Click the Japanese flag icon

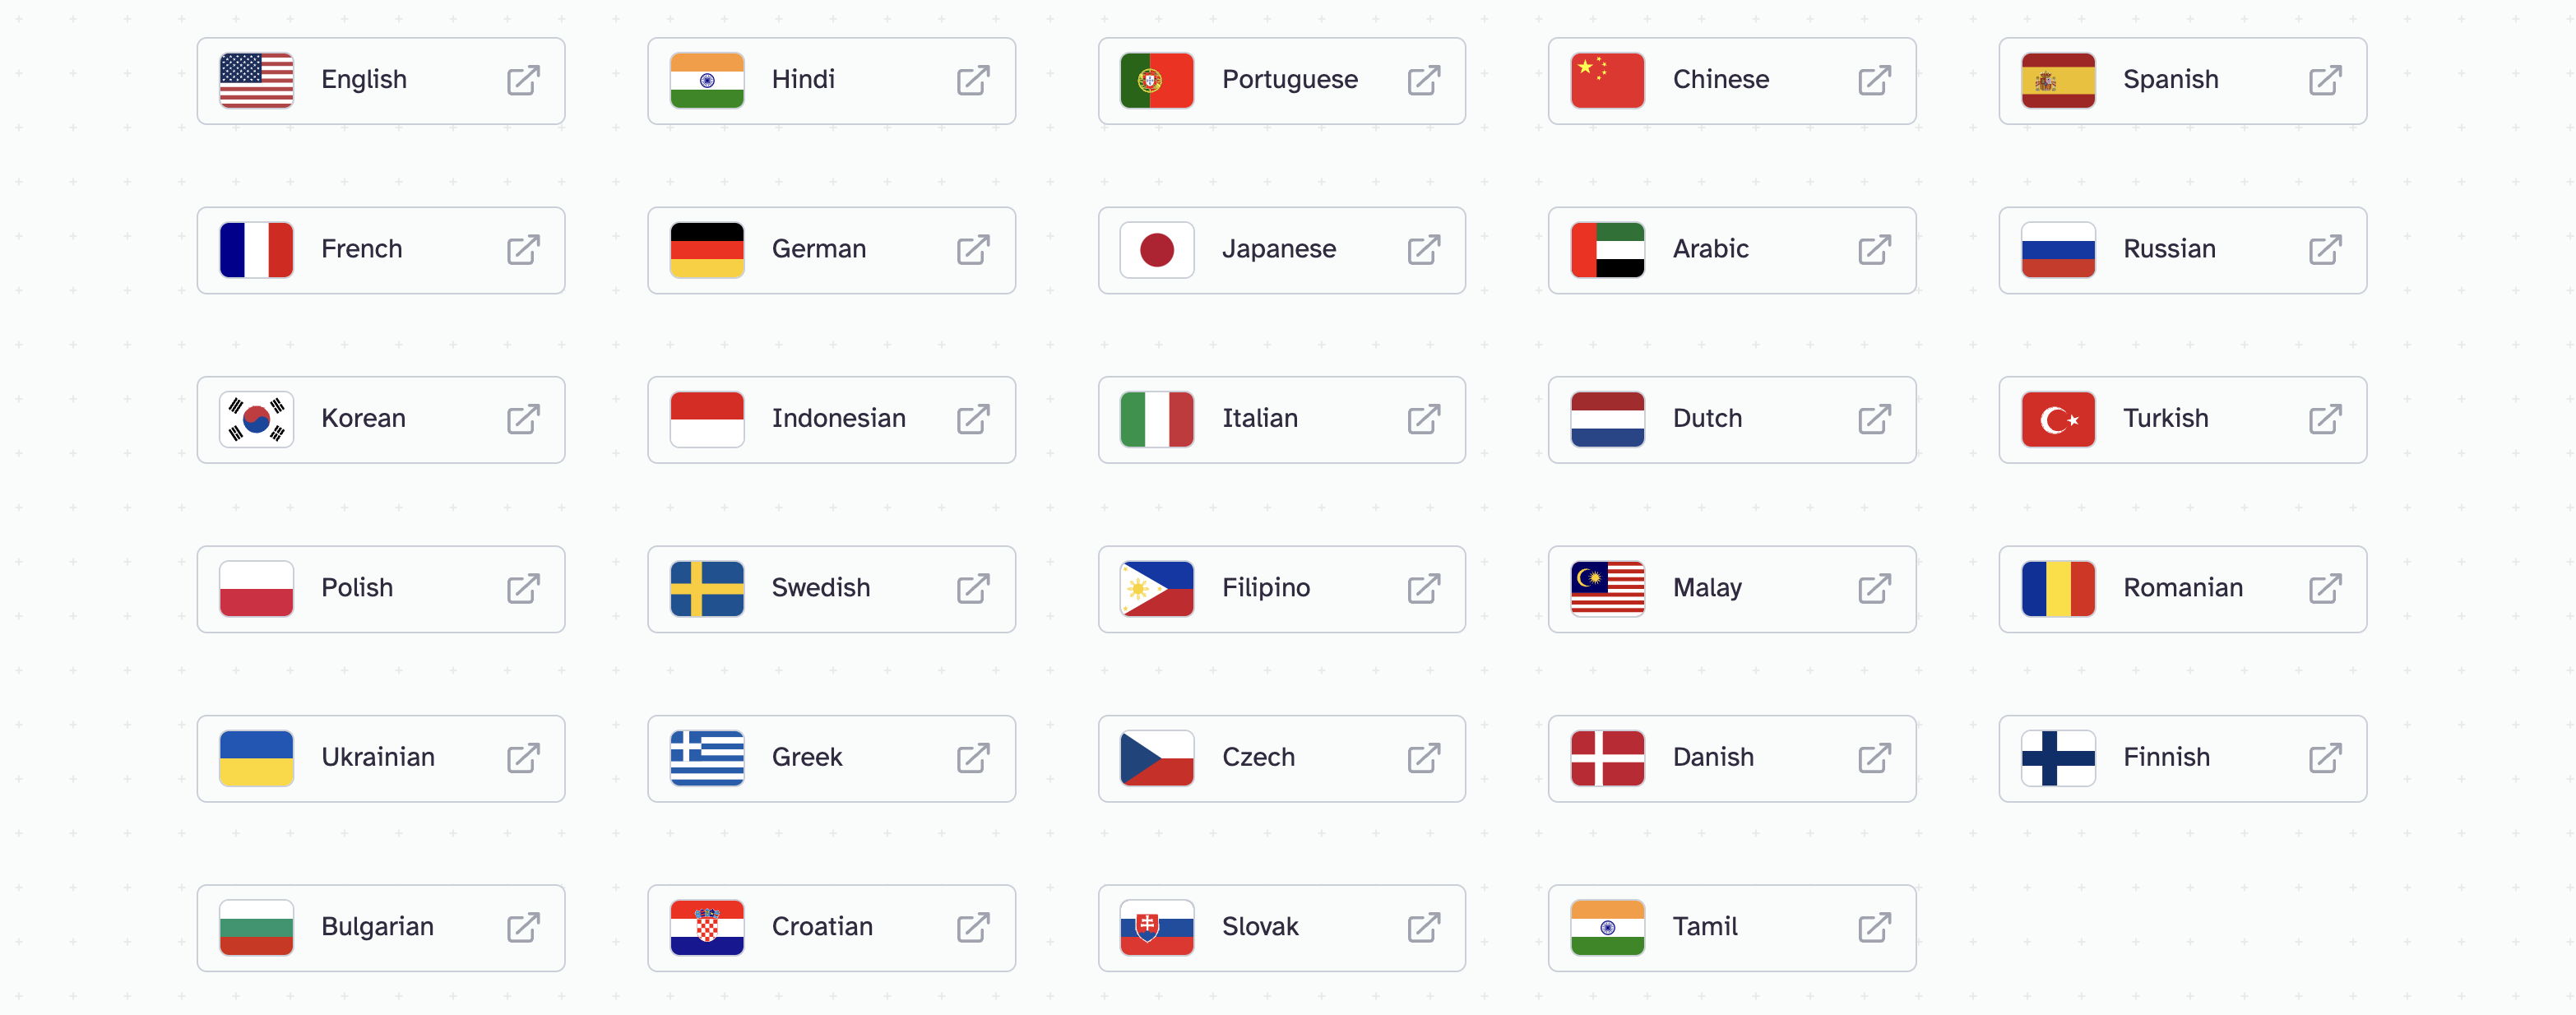[1157, 250]
